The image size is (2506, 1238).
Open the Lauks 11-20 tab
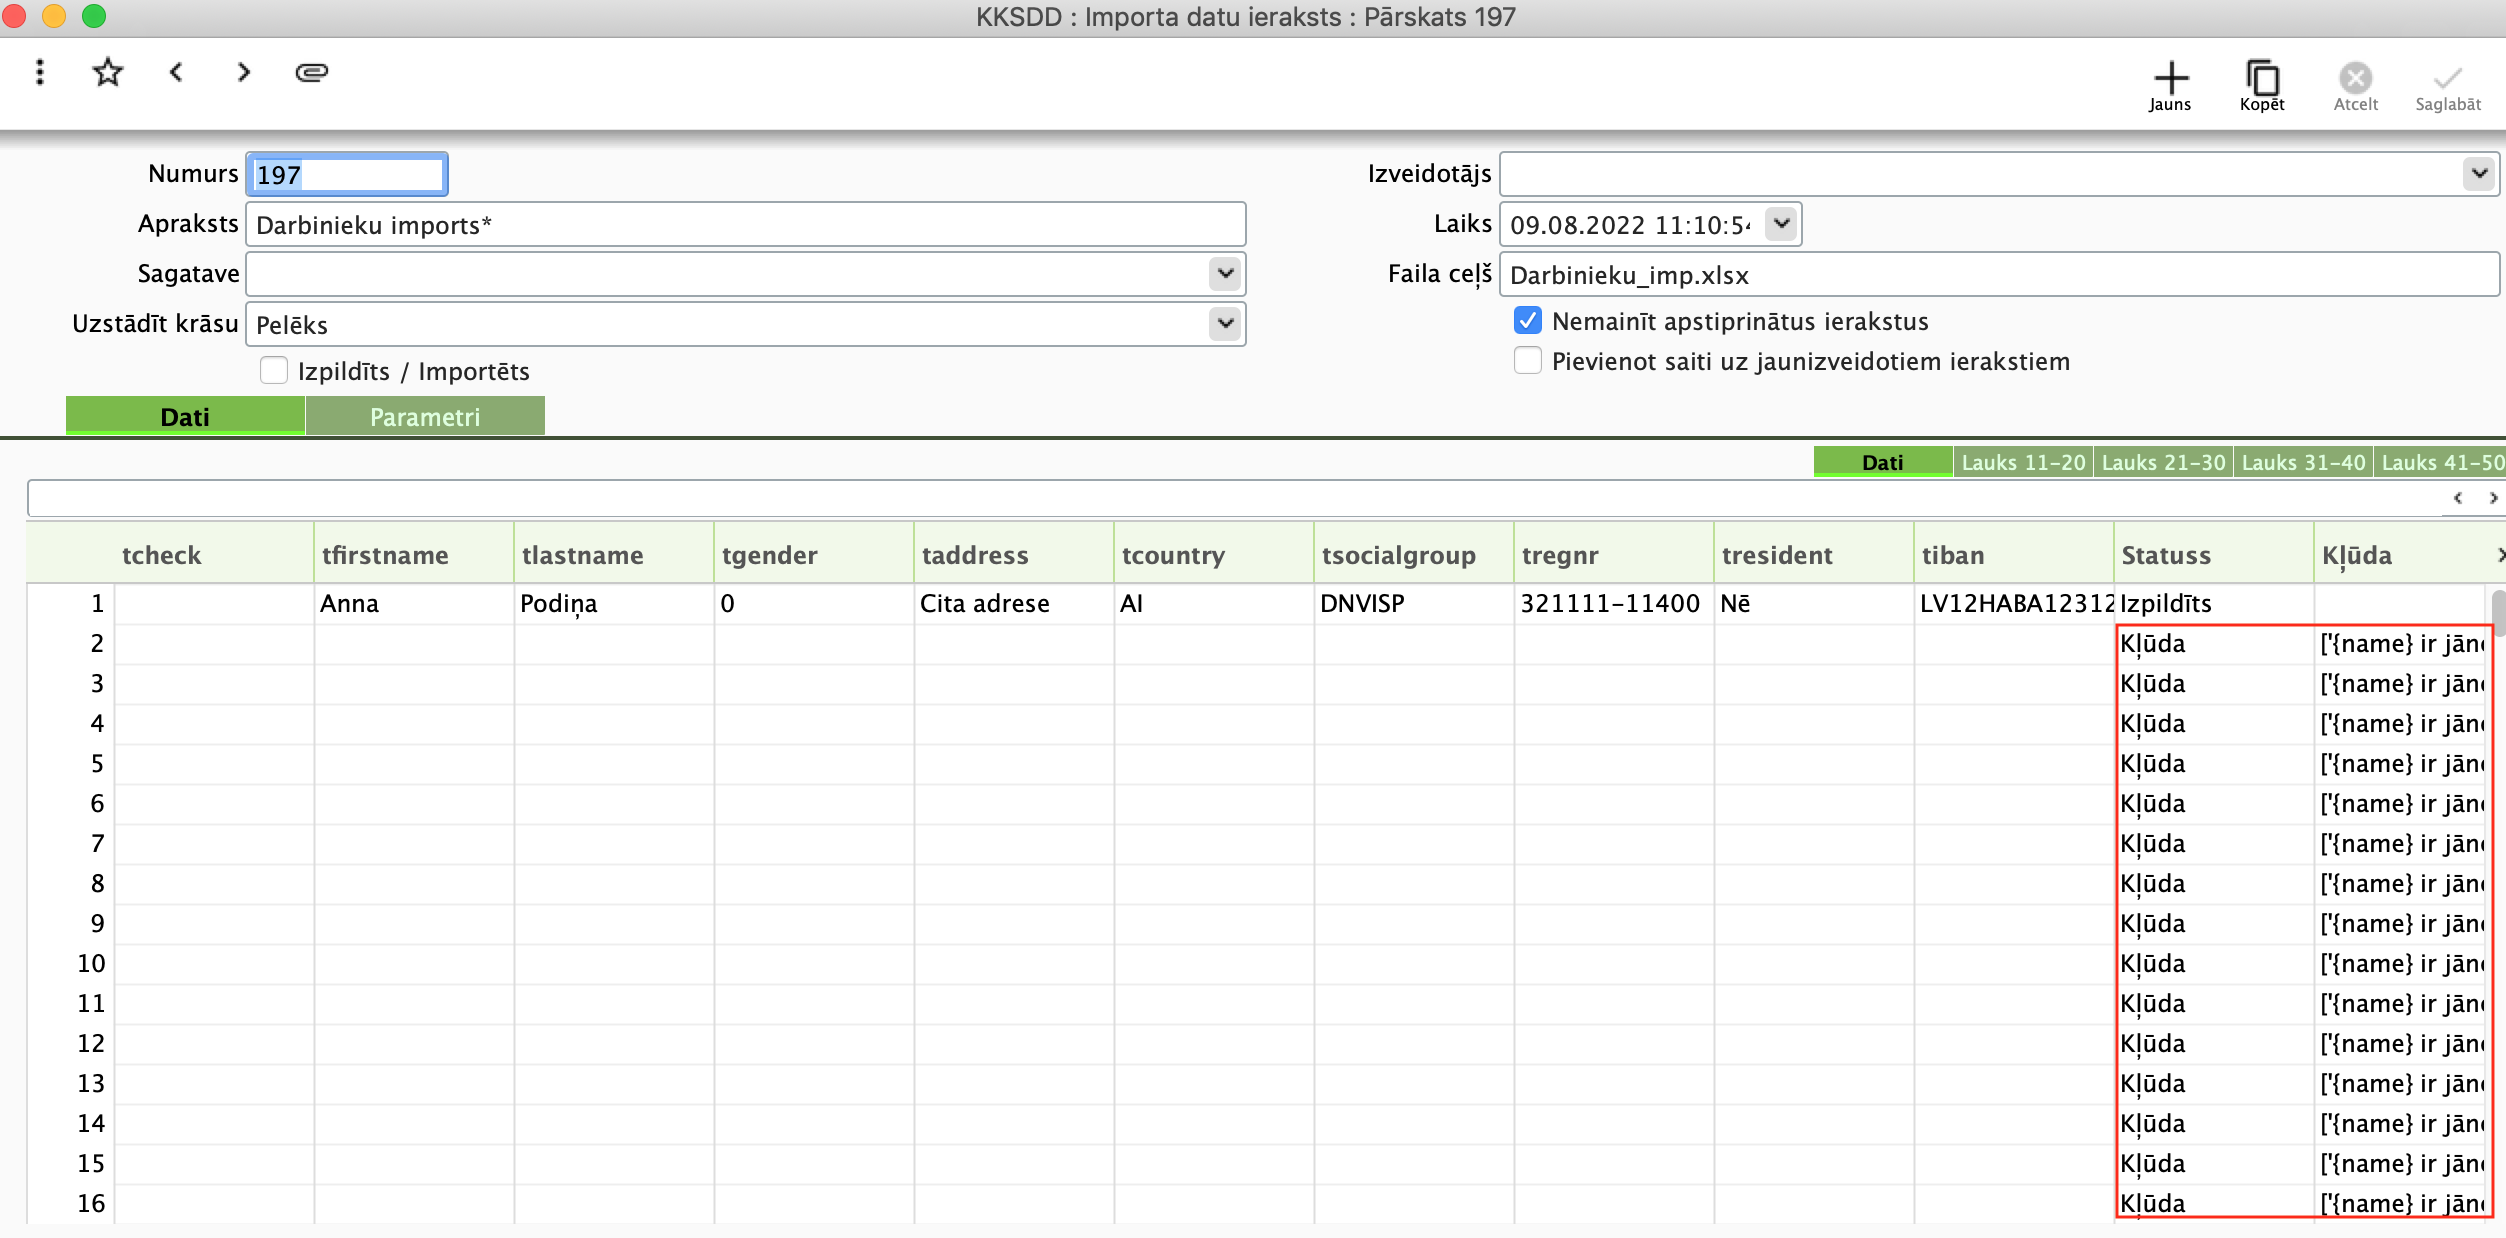point(2023,462)
